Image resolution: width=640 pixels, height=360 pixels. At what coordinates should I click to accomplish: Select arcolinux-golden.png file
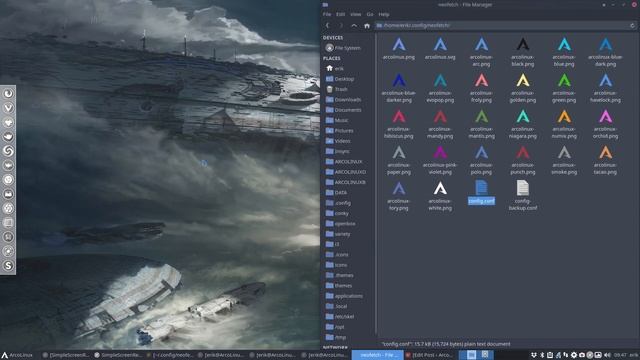(x=523, y=88)
